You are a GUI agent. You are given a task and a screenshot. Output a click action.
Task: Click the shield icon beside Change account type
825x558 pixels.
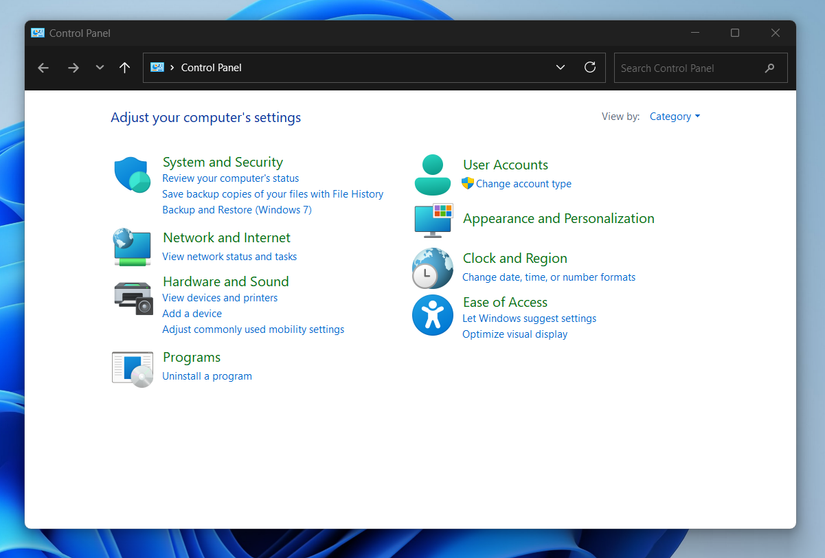point(467,183)
